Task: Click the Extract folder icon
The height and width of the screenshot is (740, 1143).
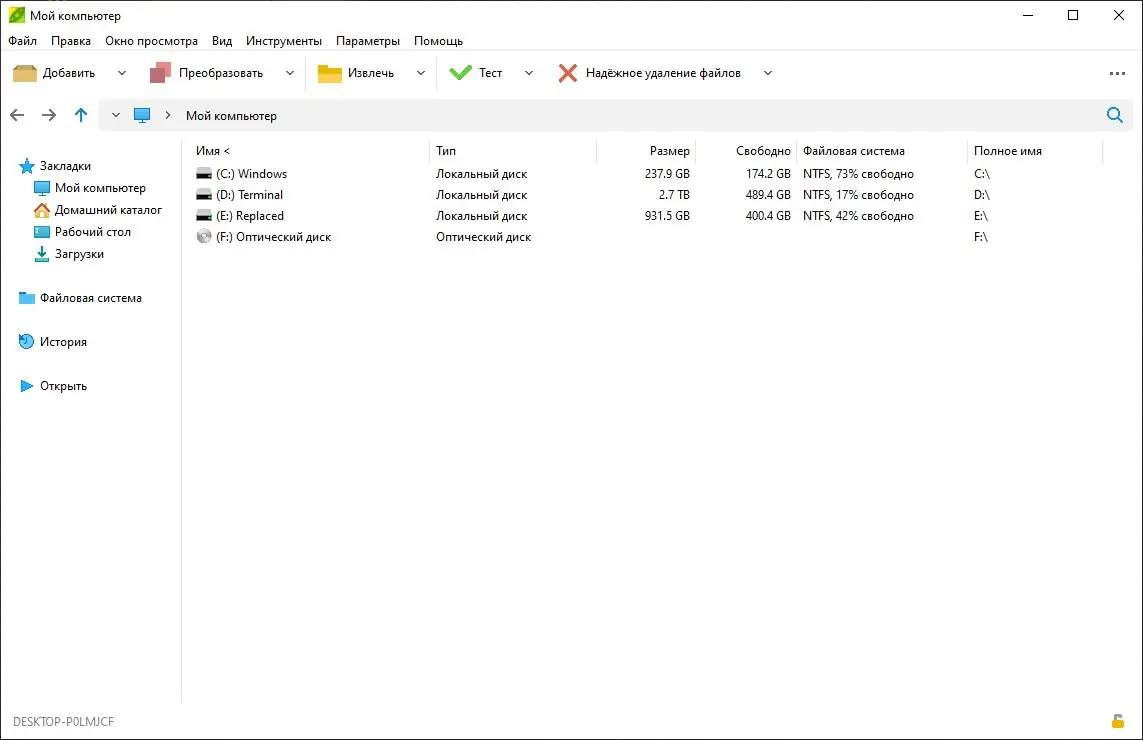Action: [x=330, y=73]
